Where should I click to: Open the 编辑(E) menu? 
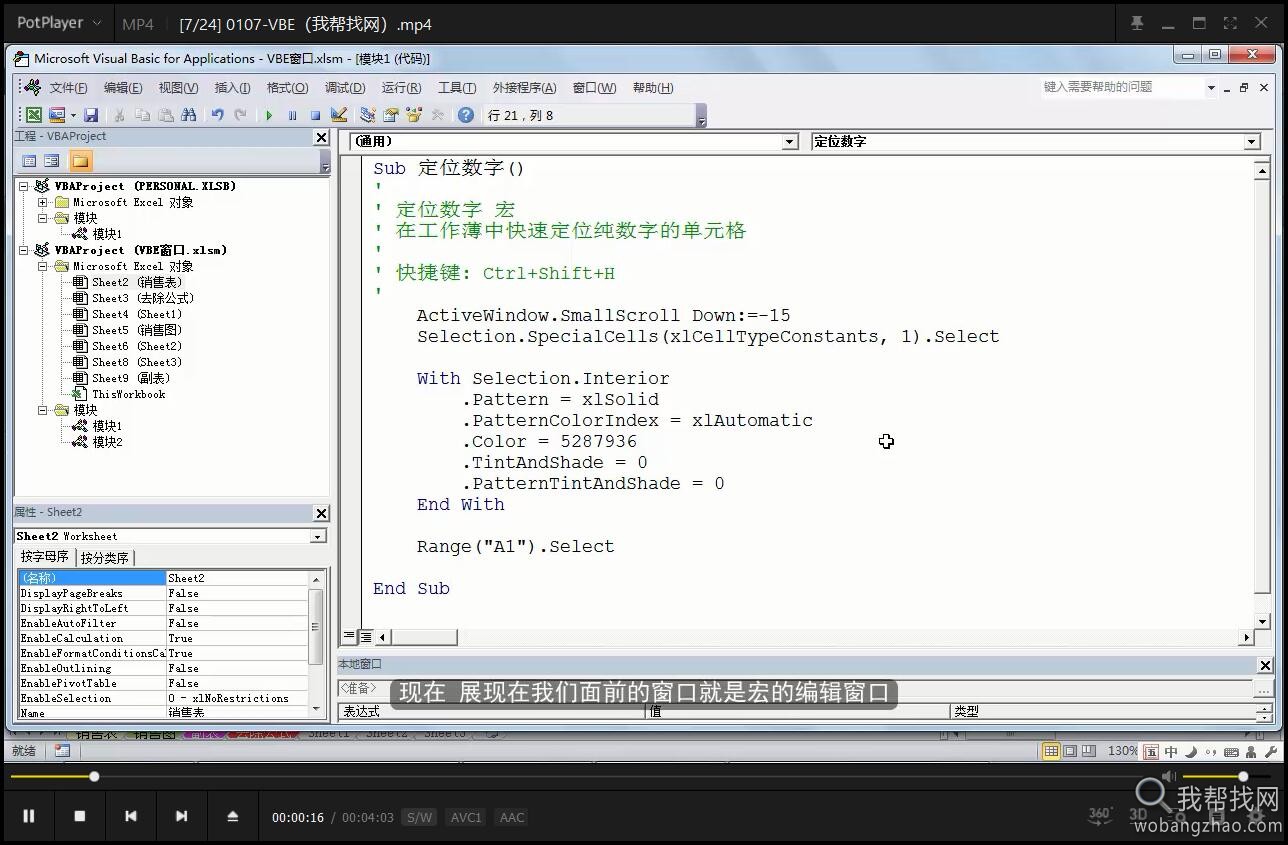(x=123, y=88)
